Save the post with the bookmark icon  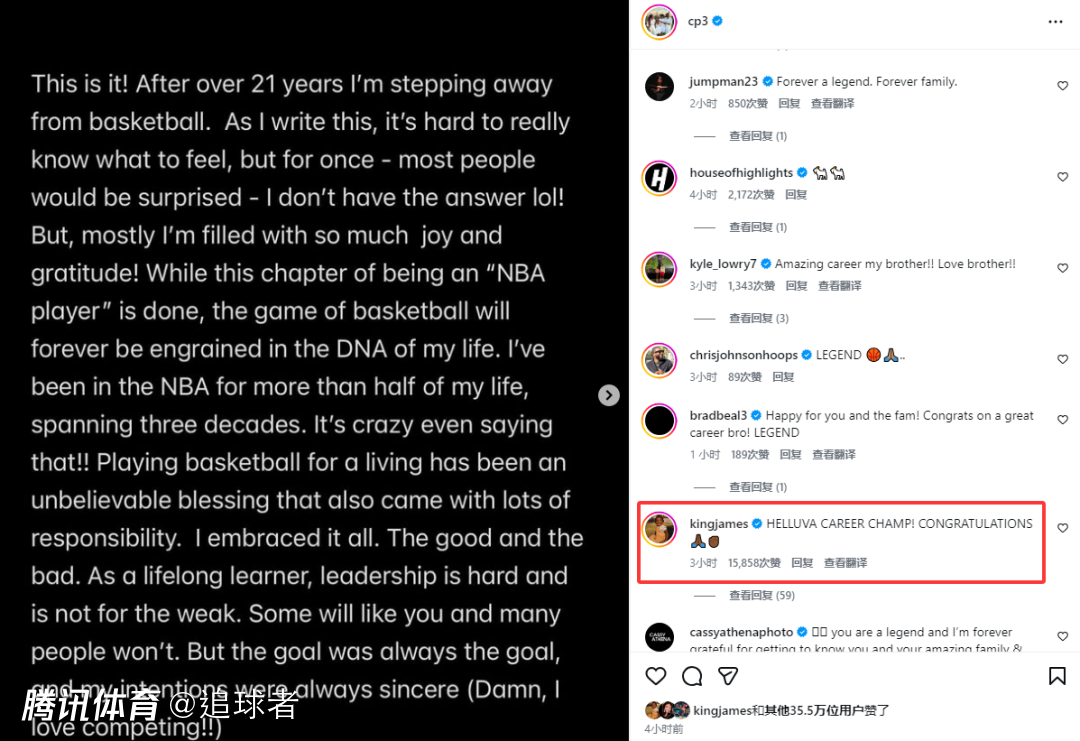pyautogui.click(x=1057, y=676)
